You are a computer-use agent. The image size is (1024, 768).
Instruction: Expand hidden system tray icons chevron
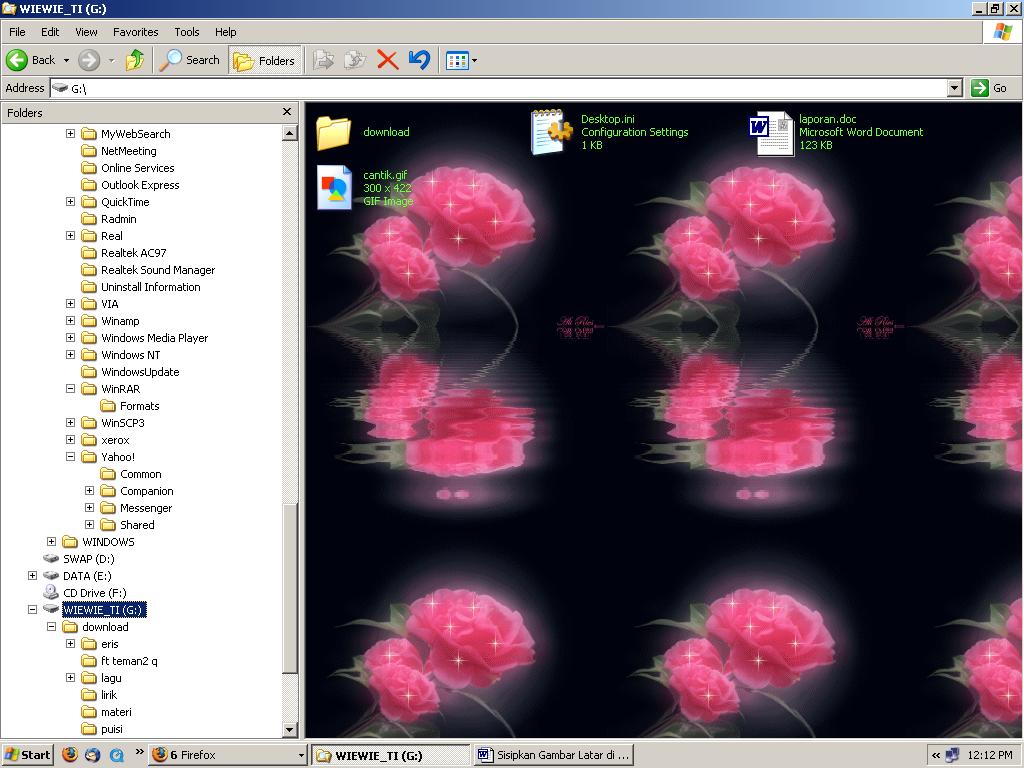click(x=935, y=755)
